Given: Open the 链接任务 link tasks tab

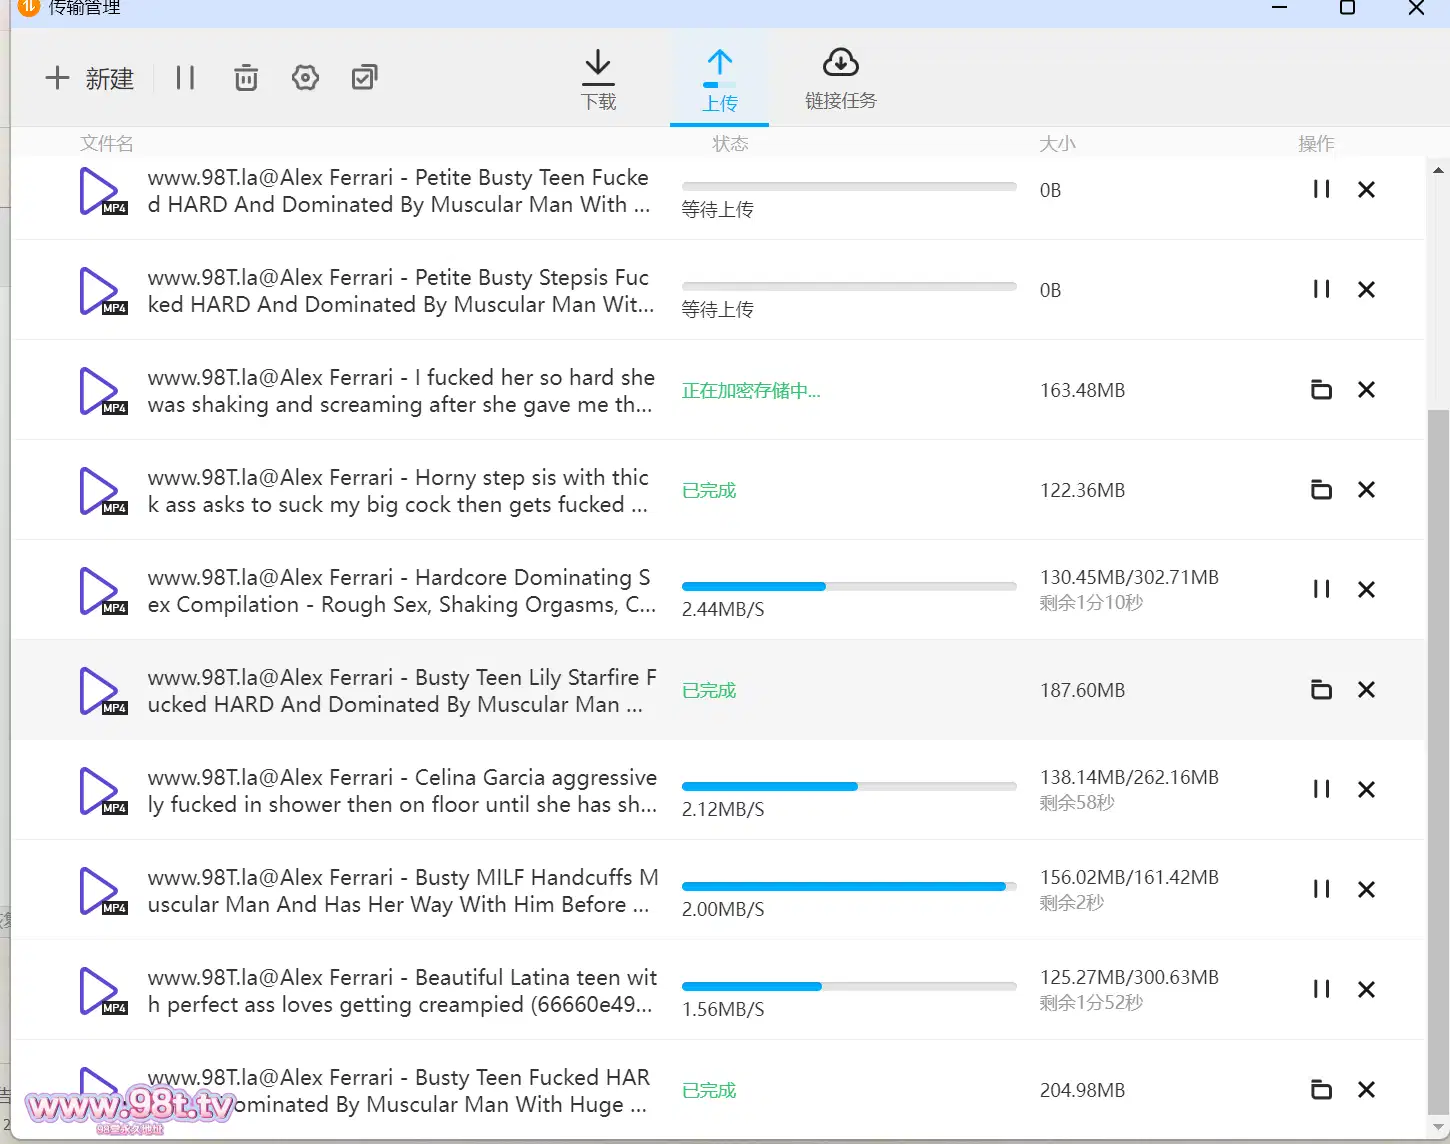Looking at the screenshot, I should tap(840, 79).
